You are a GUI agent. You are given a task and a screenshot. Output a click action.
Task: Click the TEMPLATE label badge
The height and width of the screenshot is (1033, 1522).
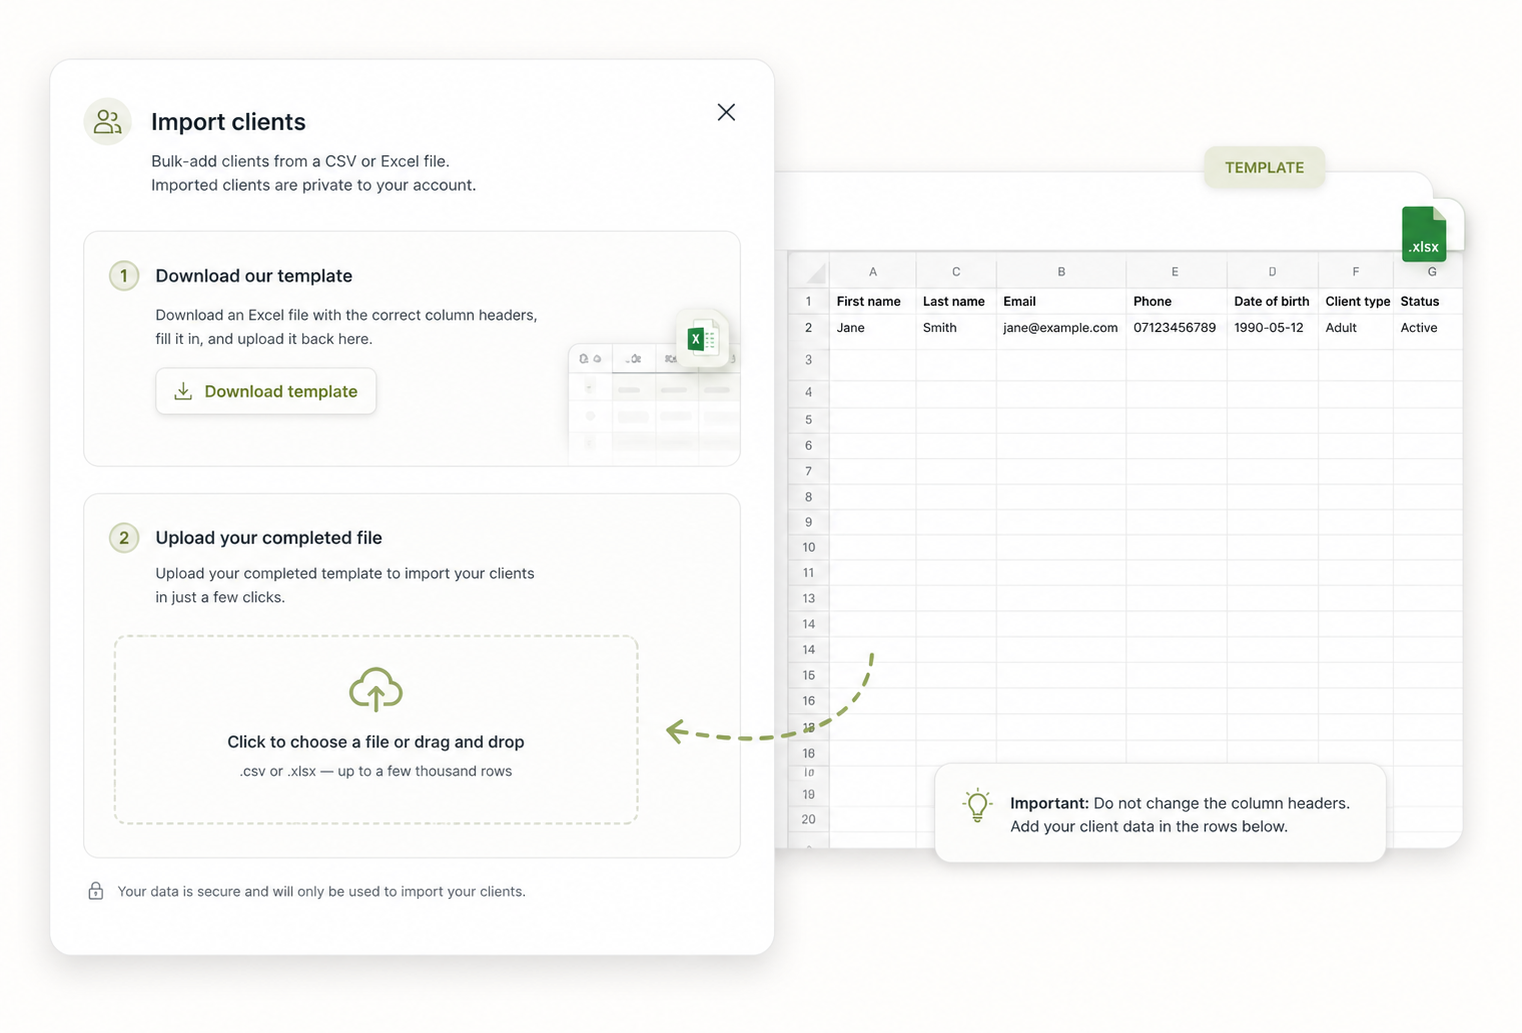(x=1264, y=167)
